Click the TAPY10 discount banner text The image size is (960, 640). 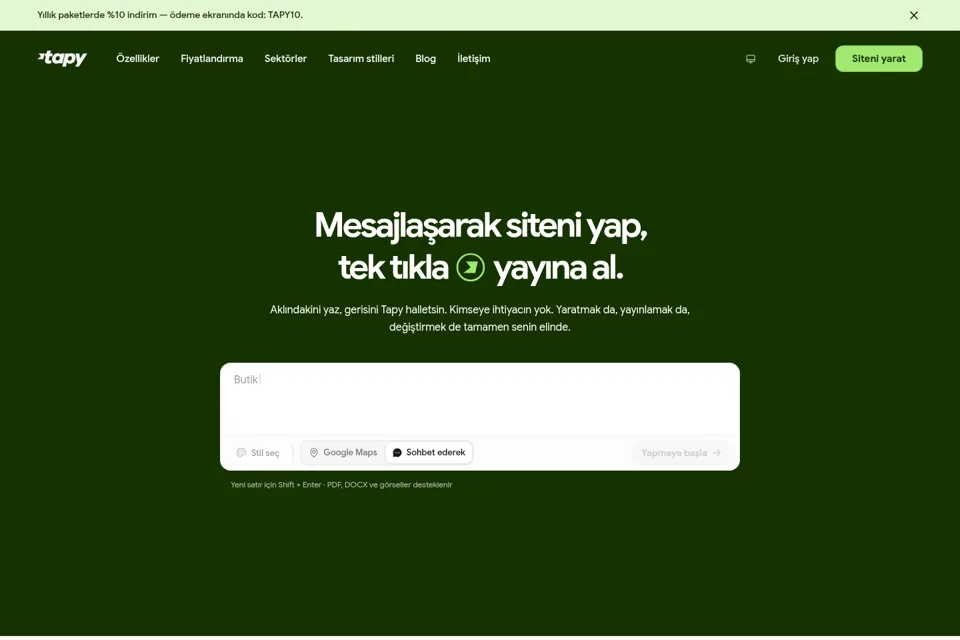[x=170, y=15]
